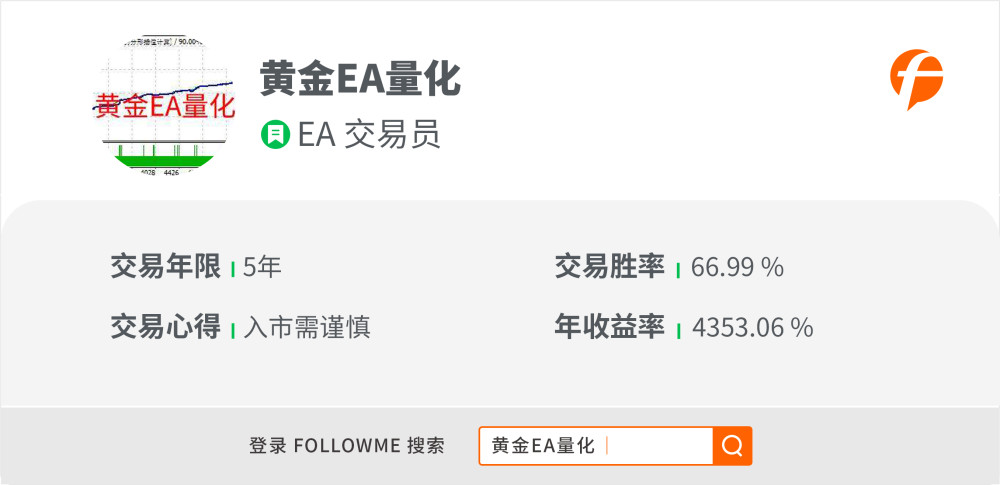The width and height of the screenshot is (1000, 485).
Task: Click the 黄金EA量化 profile title
Action: (x=360, y=79)
